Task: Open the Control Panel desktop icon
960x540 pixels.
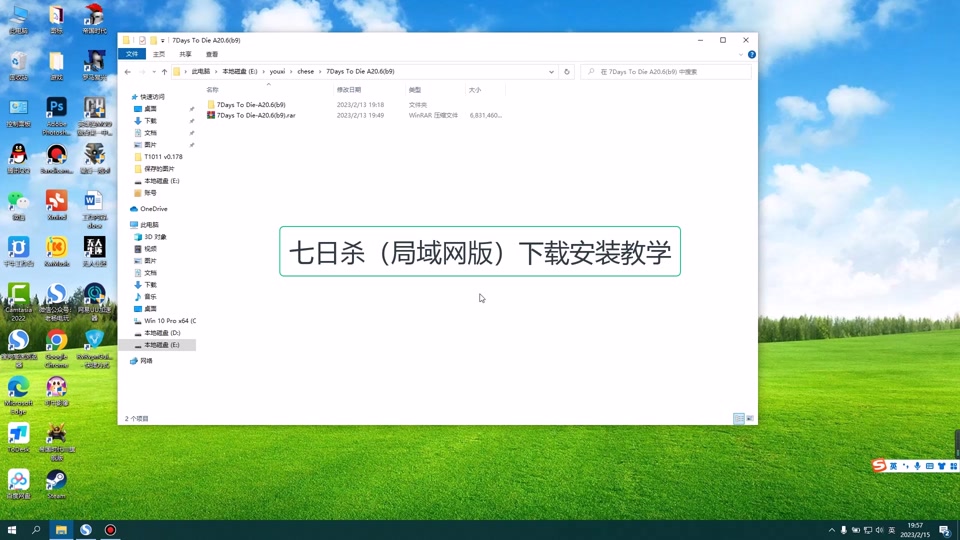Action: pyautogui.click(x=18, y=113)
